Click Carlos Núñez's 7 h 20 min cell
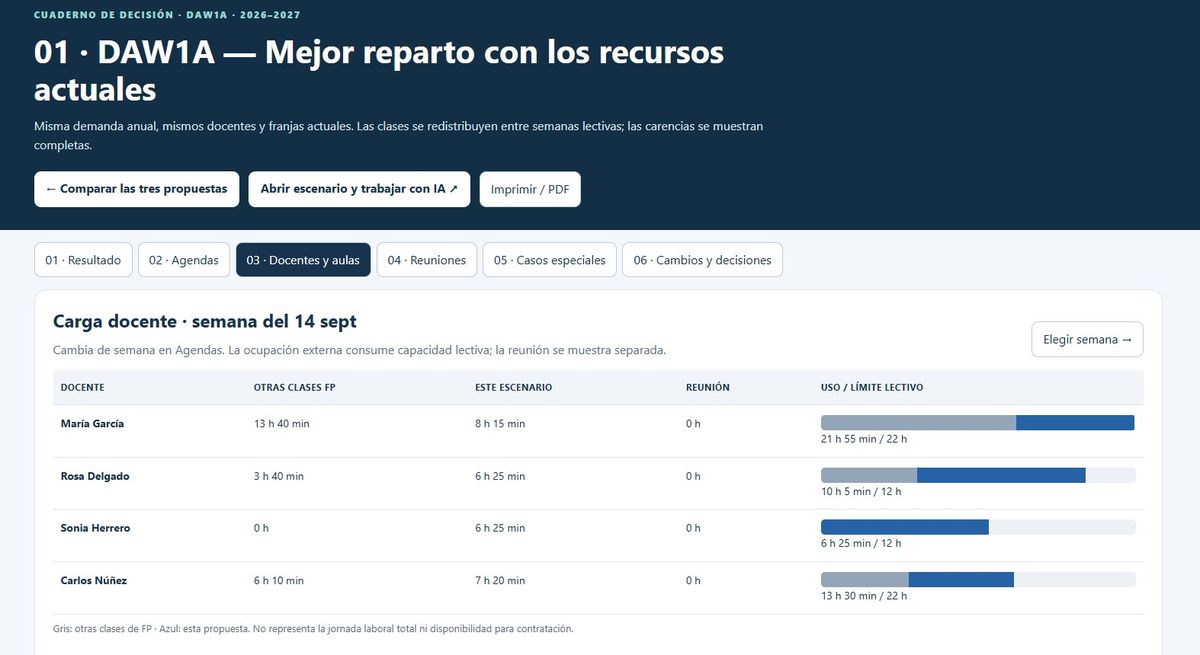The height and width of the screenshot is (655, 1200). click(500, 580)
